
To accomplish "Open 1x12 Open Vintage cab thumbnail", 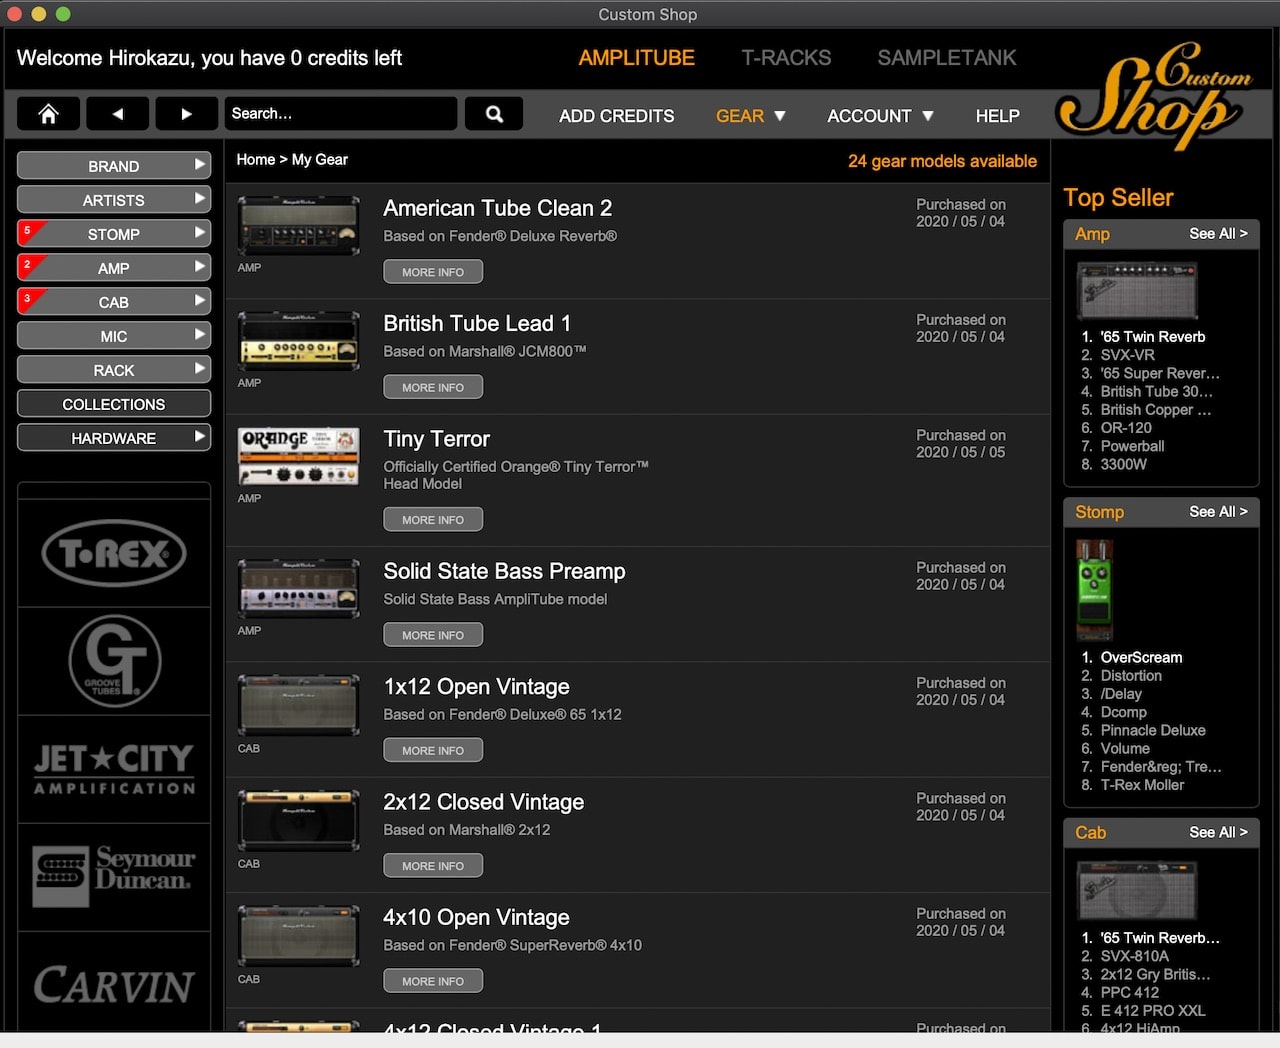I will click(x=299, y=705).
